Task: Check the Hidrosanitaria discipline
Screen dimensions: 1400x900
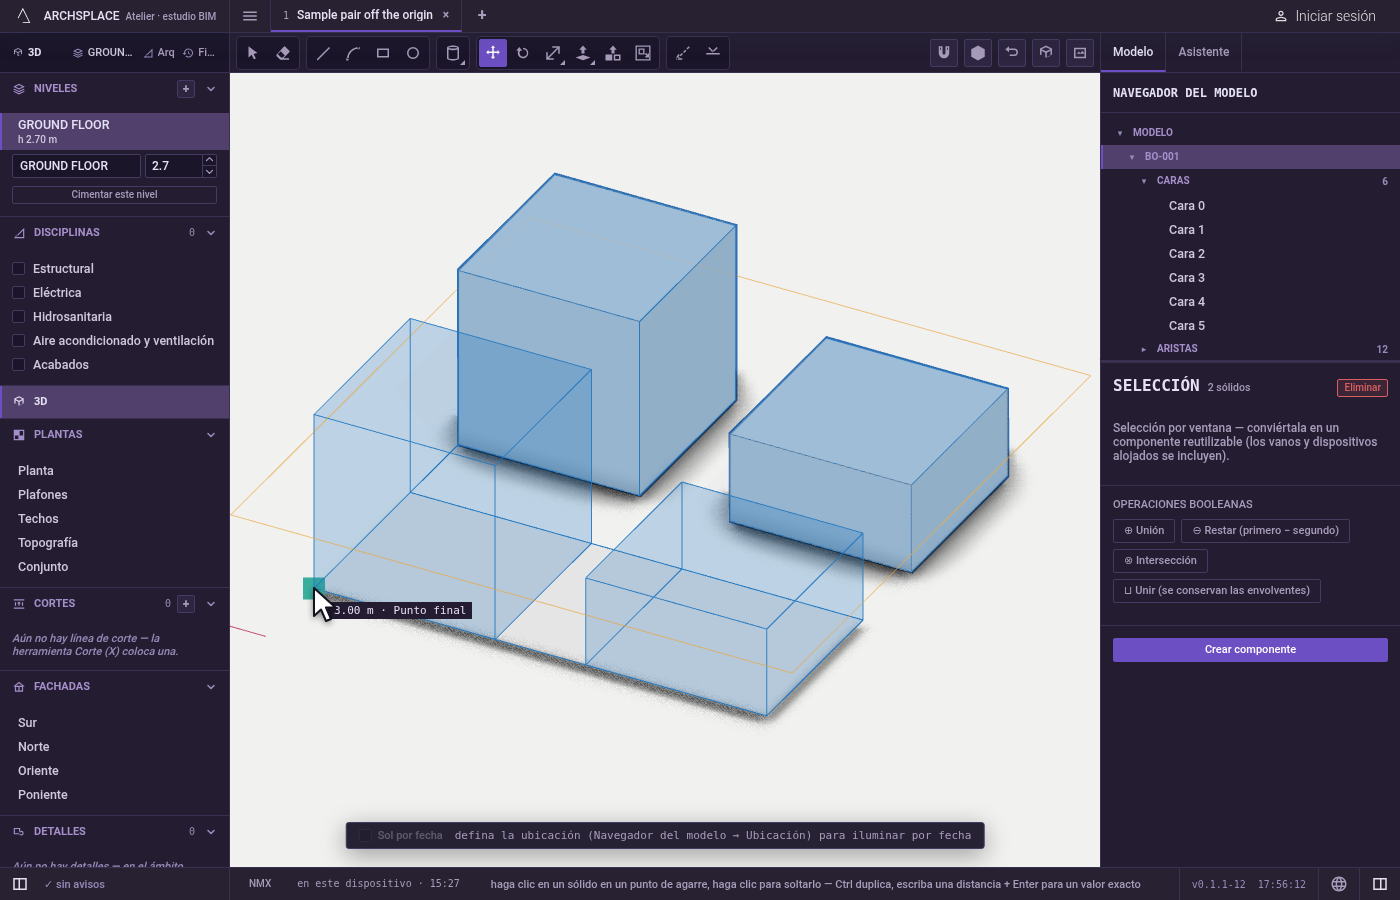Action: tap(18, 317)
